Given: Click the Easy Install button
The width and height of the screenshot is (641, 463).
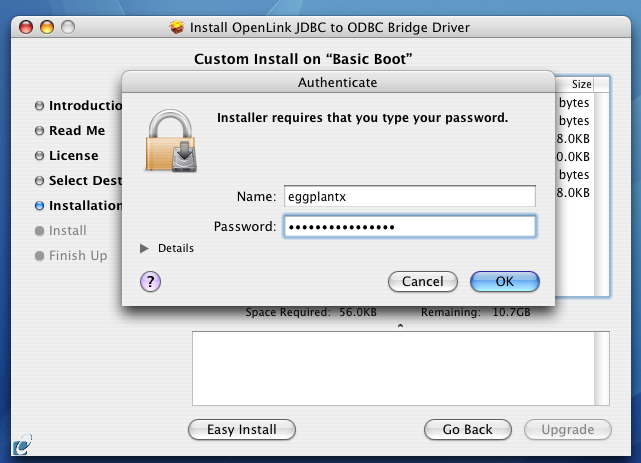Looking at the screenshot, I should [x=242, y=429].
